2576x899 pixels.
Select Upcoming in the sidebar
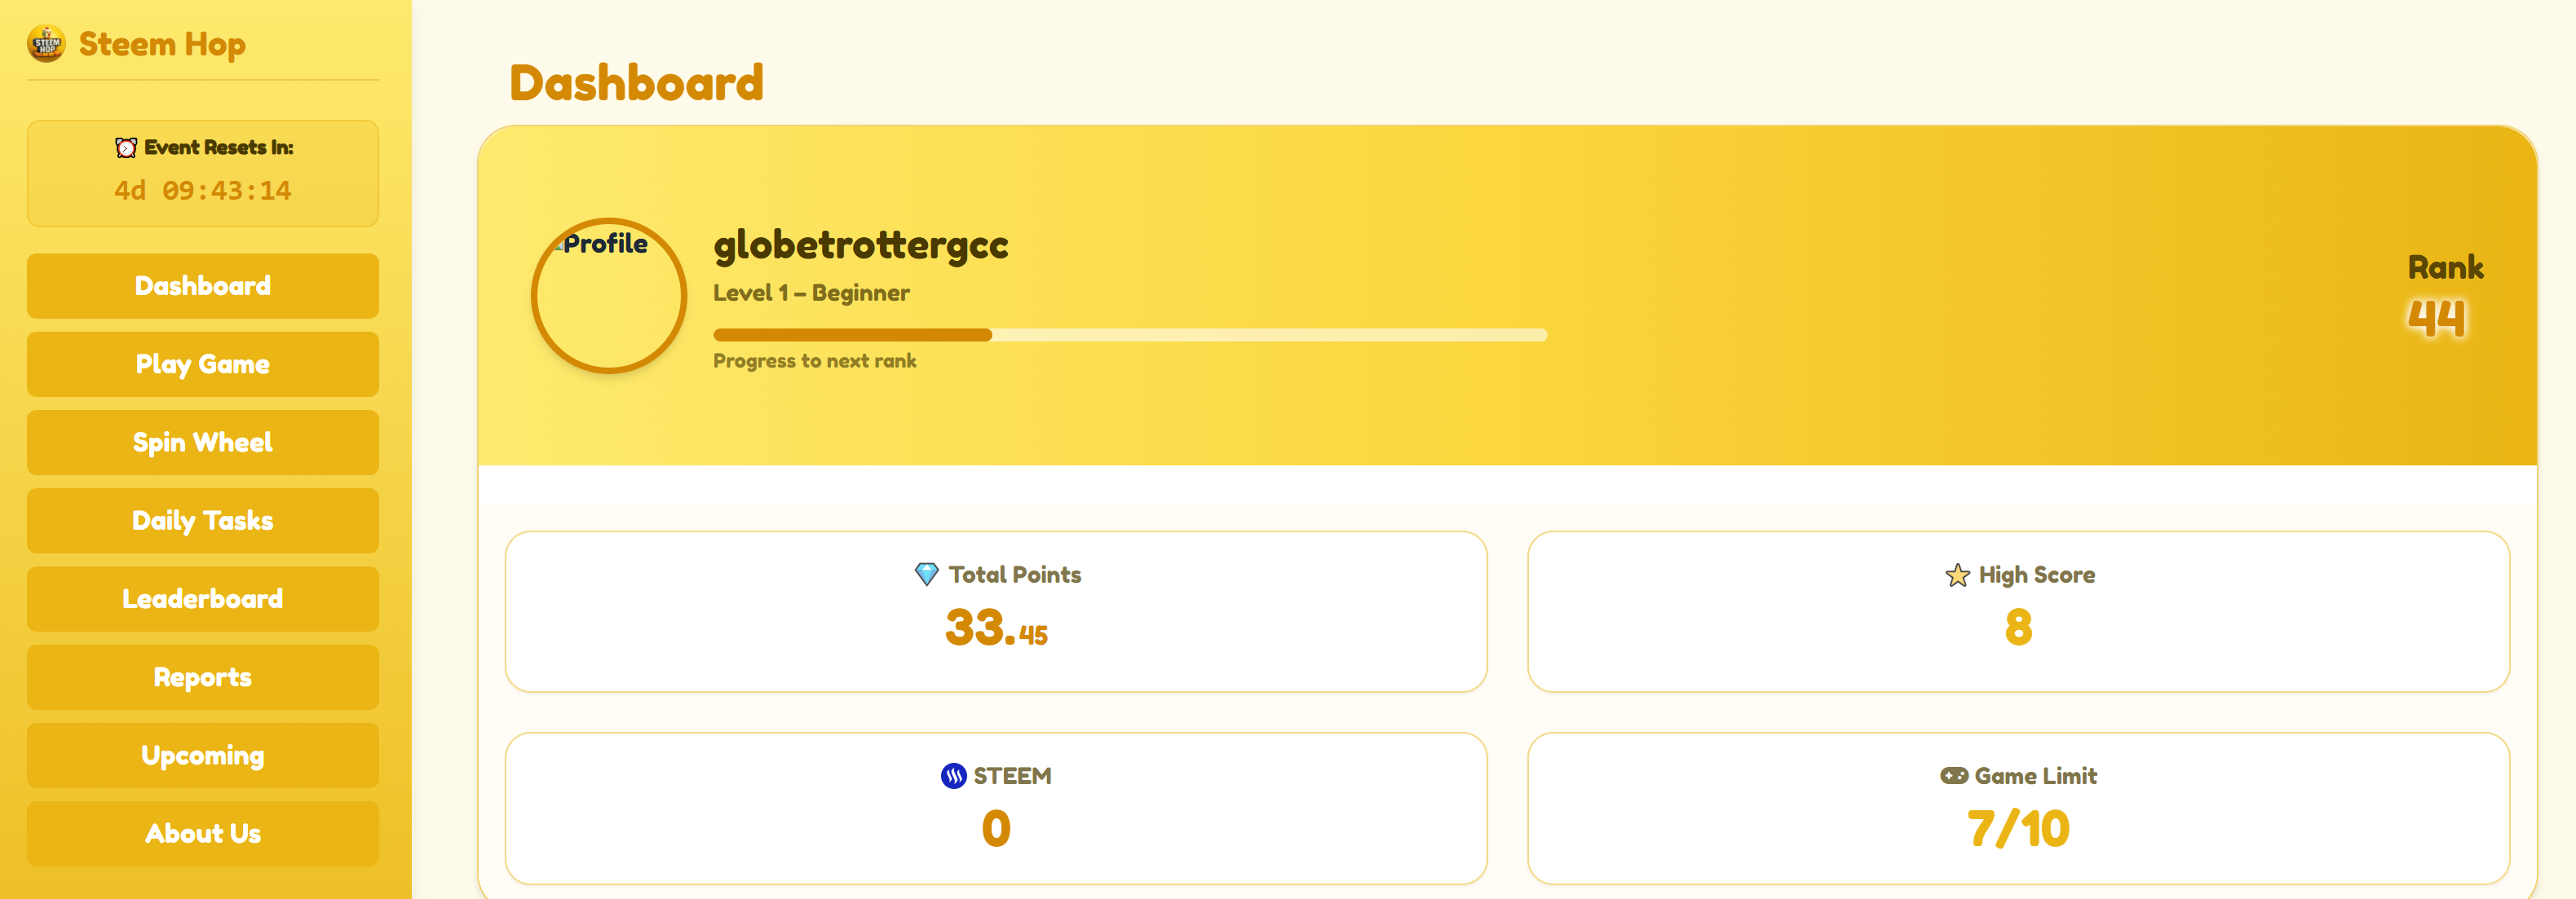tap(203, 755)
